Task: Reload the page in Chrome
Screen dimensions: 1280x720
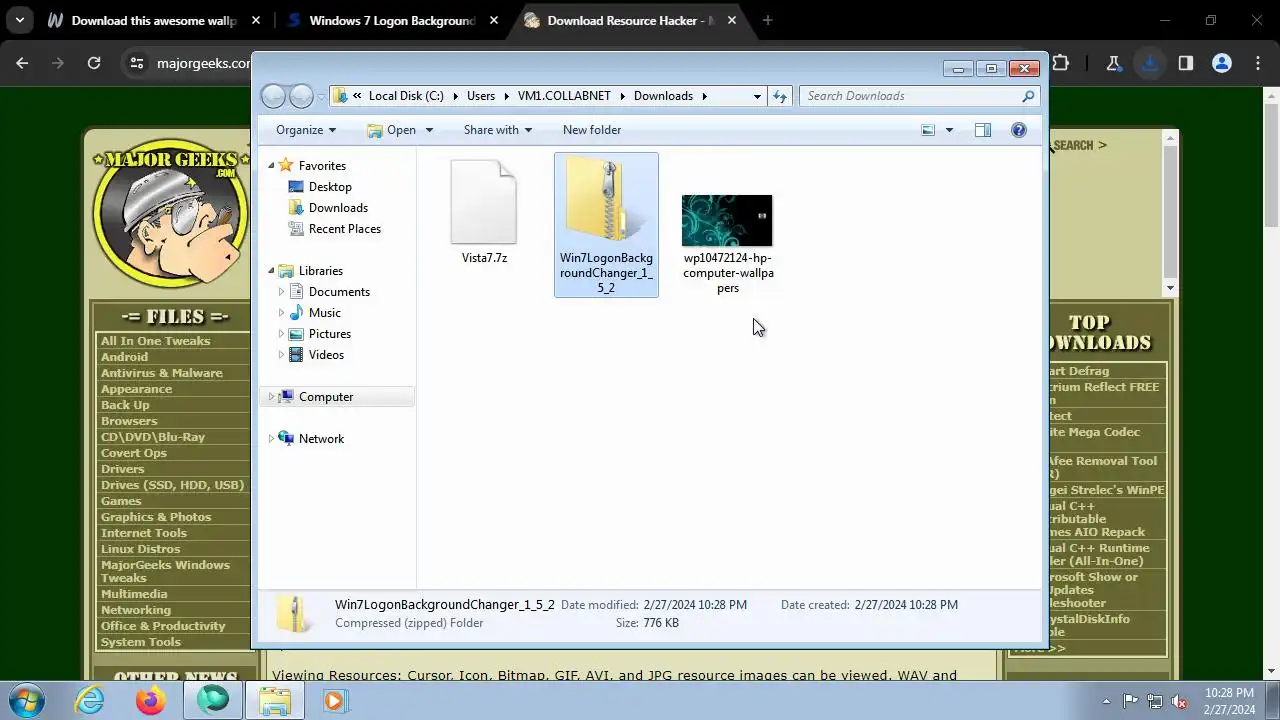Action: click(x=94, y=63)
